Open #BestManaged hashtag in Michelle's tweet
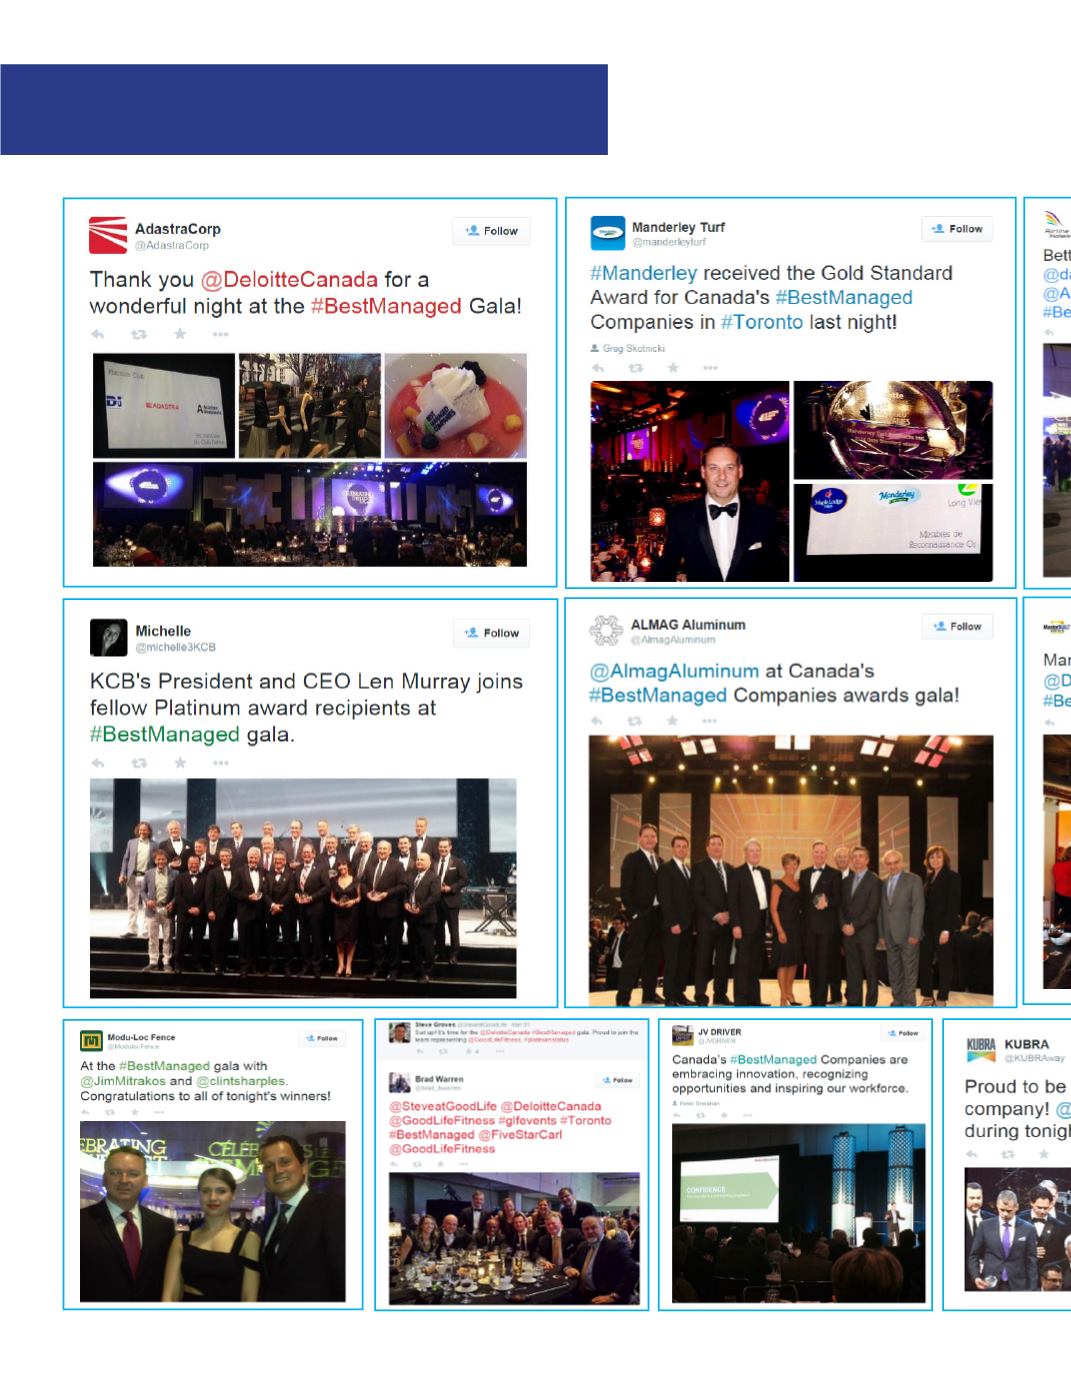Image resolution: width=1071 pixels, height=1386 pixels. click(165, 734)
